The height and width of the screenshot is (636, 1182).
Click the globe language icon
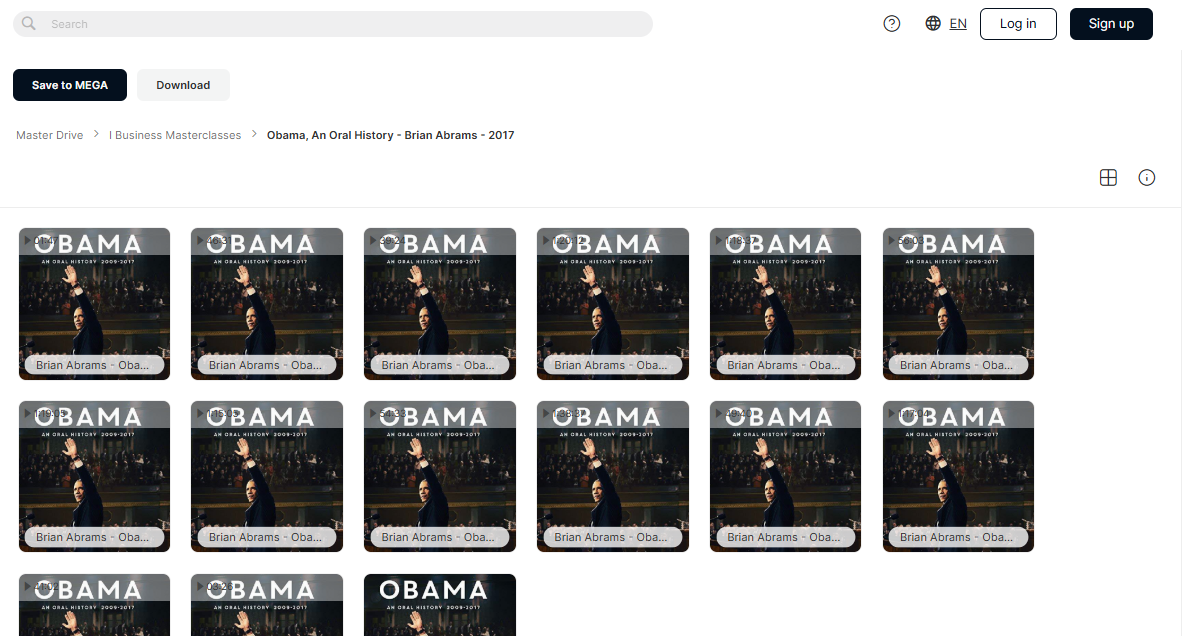pyautogui.click(x=933, y=23)
